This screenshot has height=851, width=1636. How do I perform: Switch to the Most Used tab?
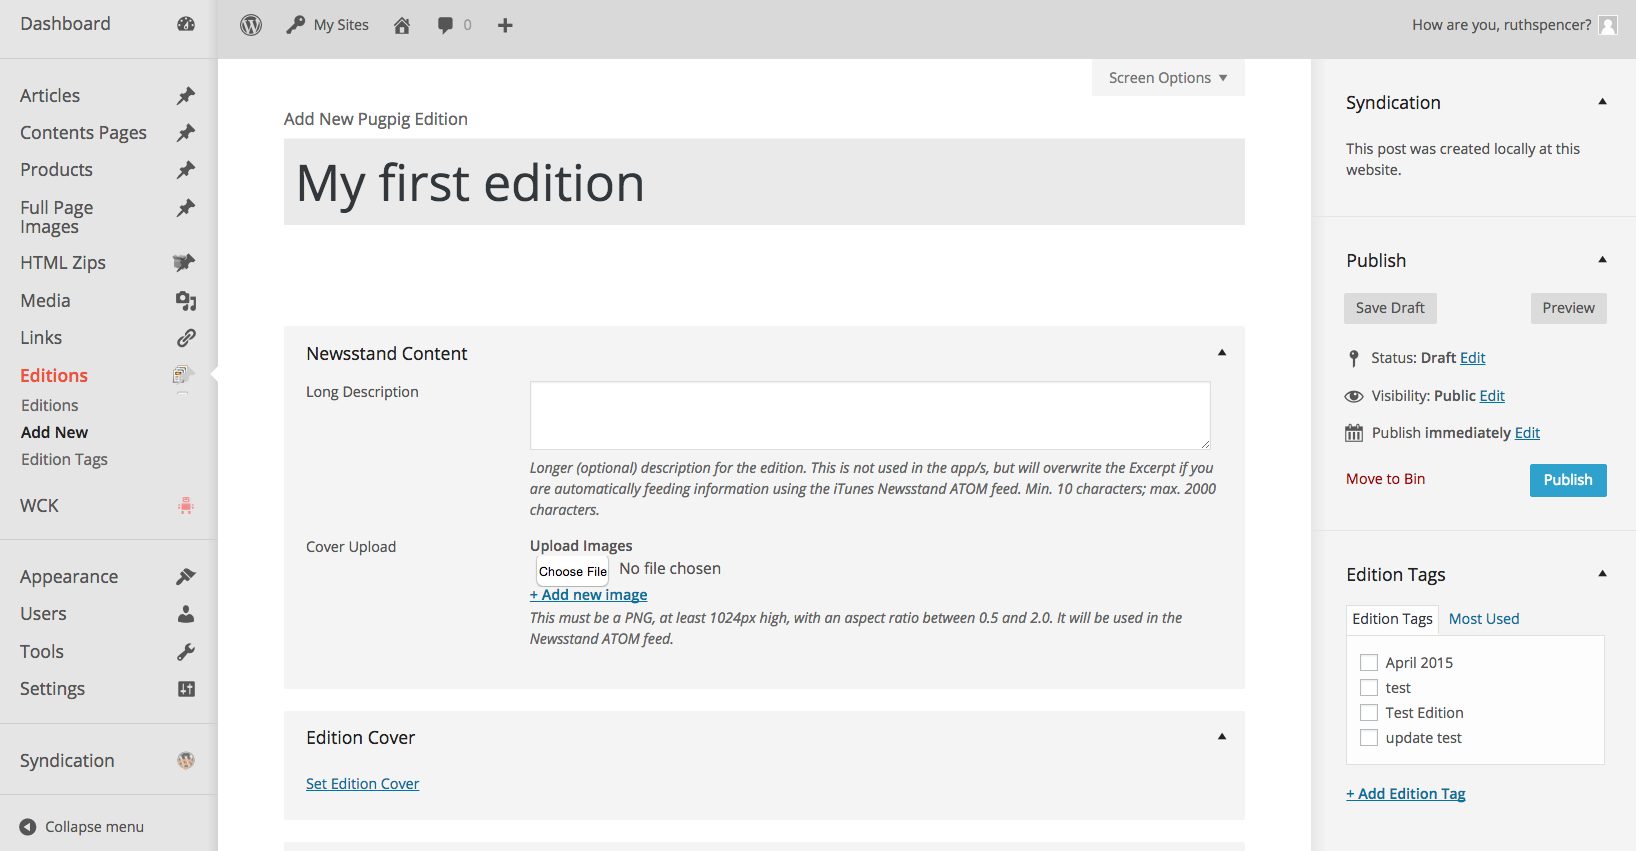1484,619
